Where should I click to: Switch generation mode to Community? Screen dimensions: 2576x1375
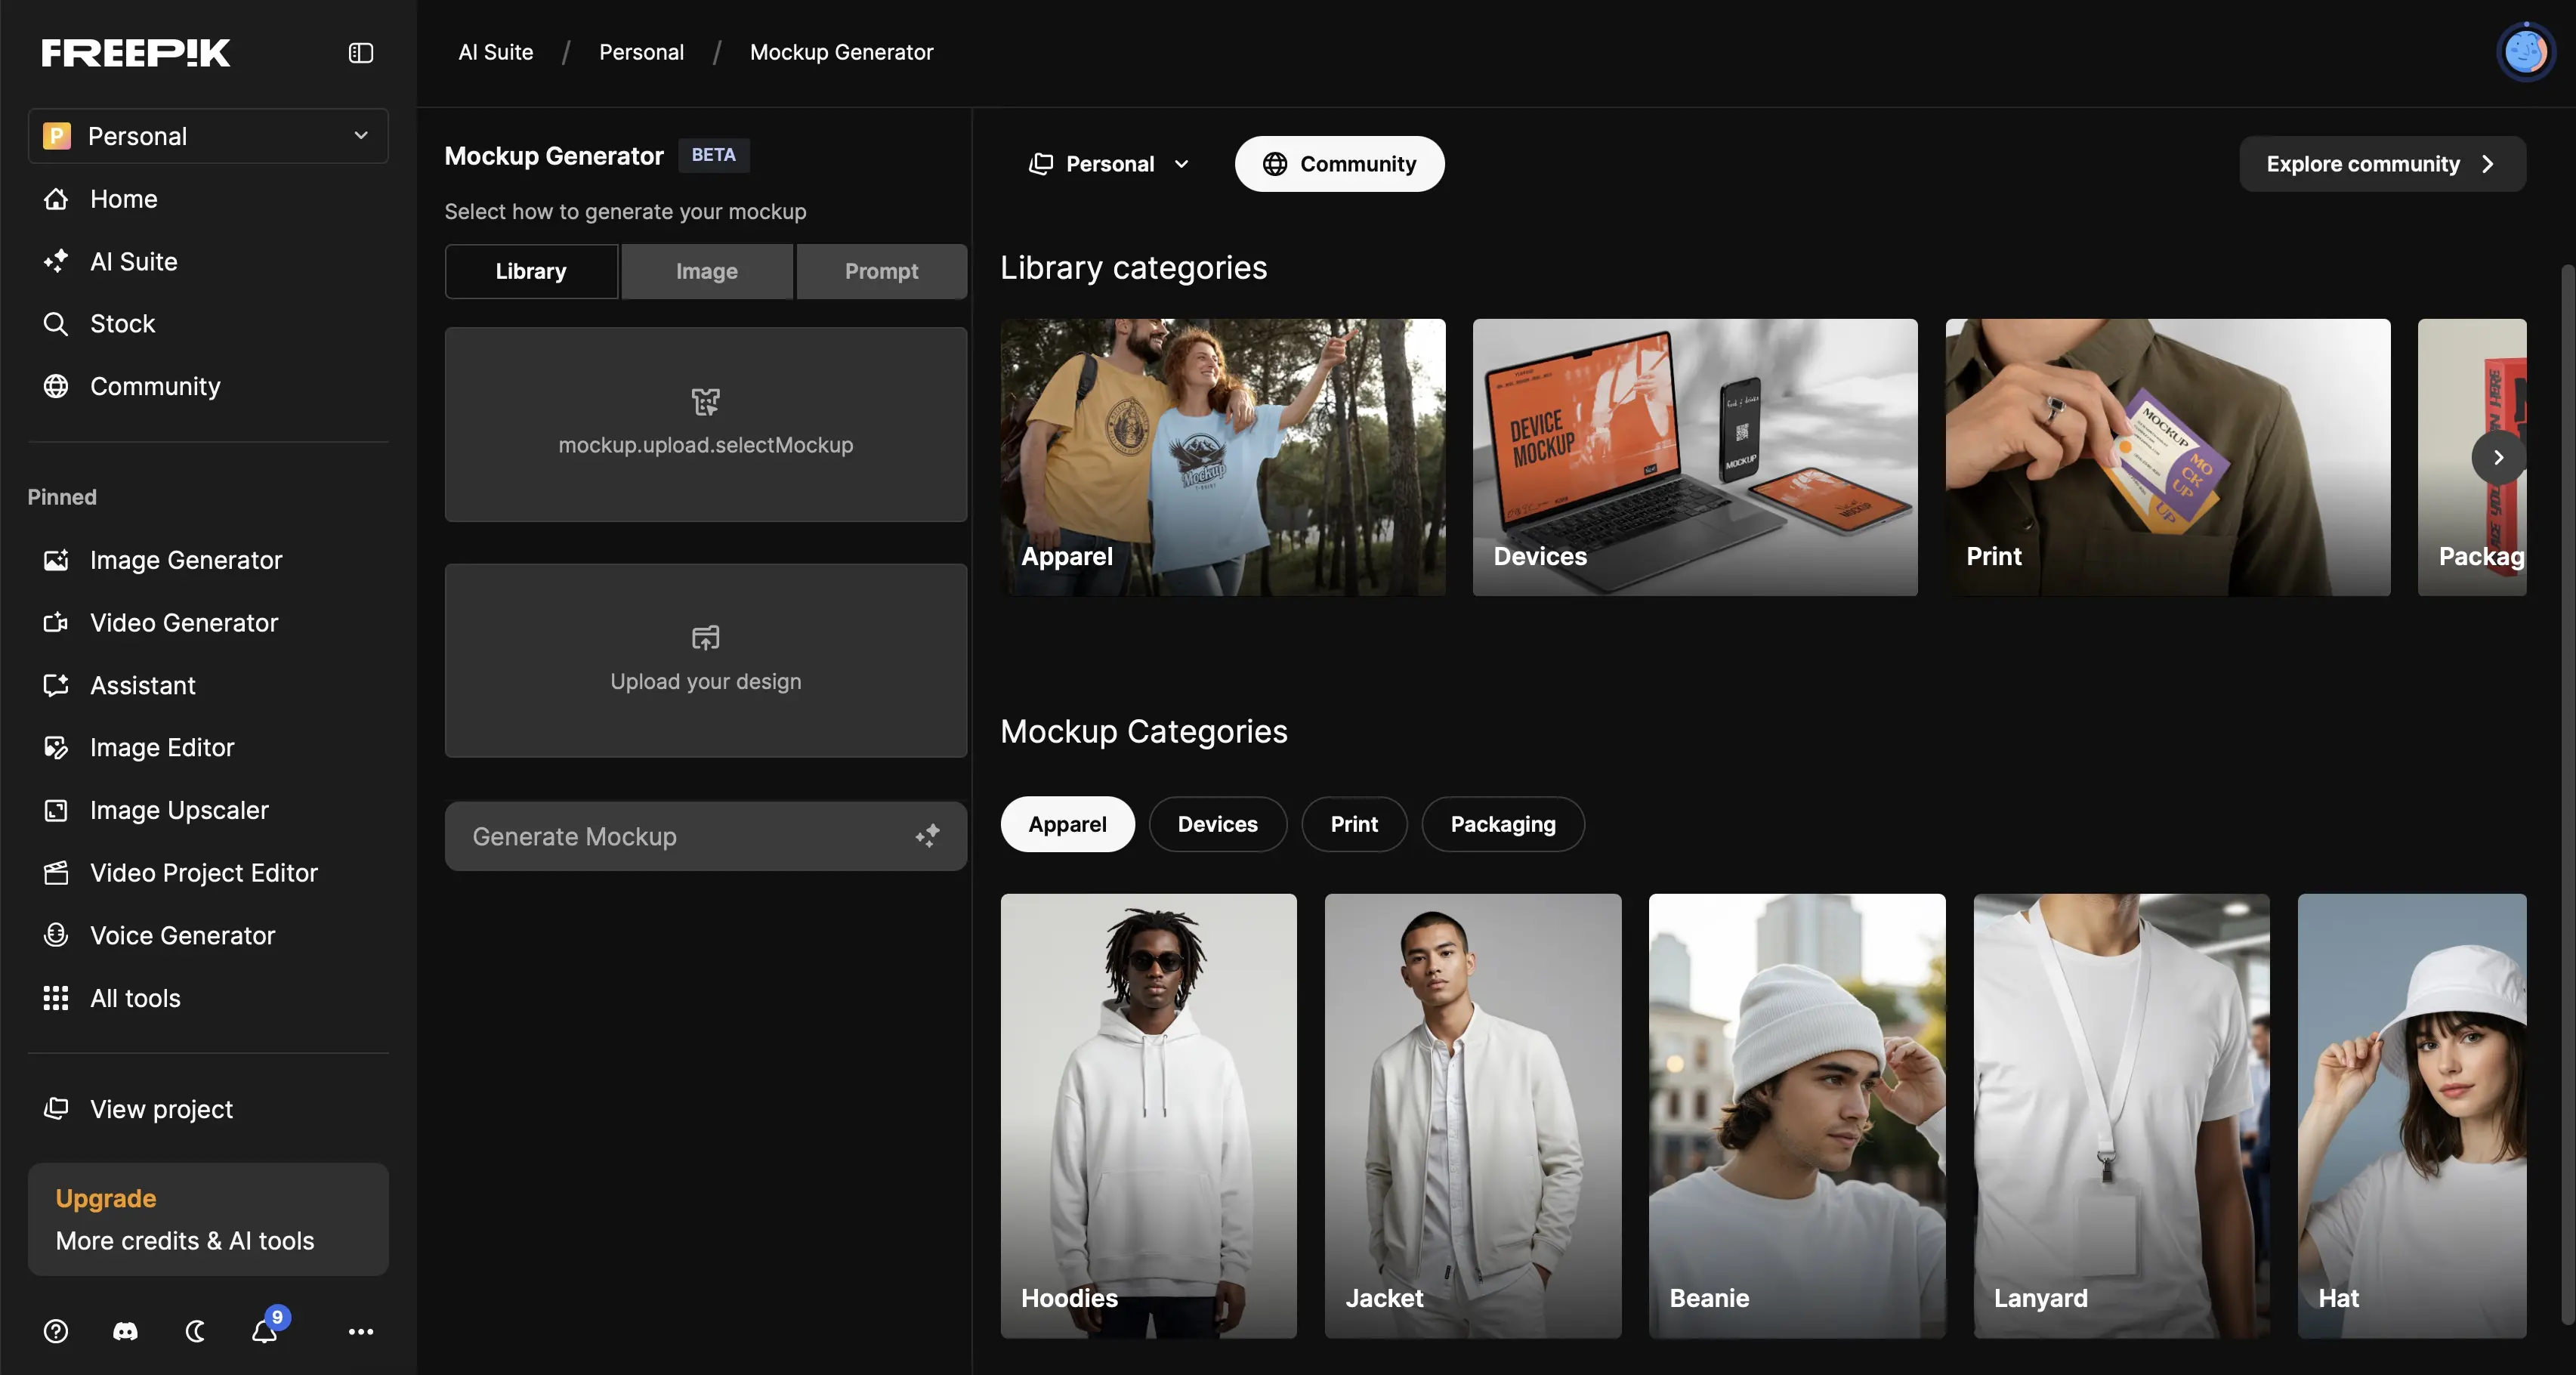tap(1339, 164)
